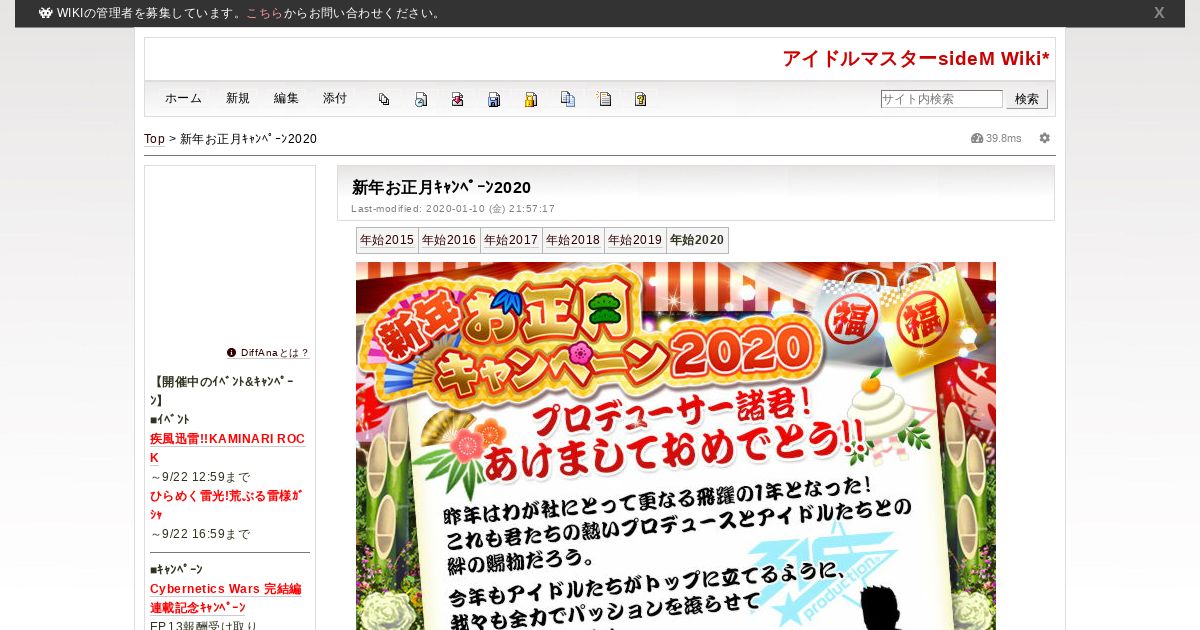
Task: Click the page heading 新年お正月ｷｬﾝﾍﾟｰﾝ2020
Action: click(441, 187)
